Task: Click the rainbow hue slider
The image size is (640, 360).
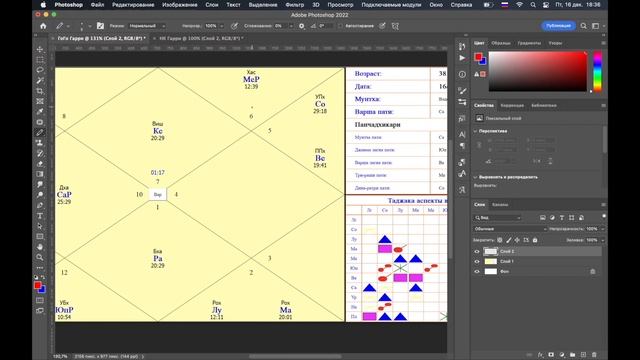Action: click(598, 71)
